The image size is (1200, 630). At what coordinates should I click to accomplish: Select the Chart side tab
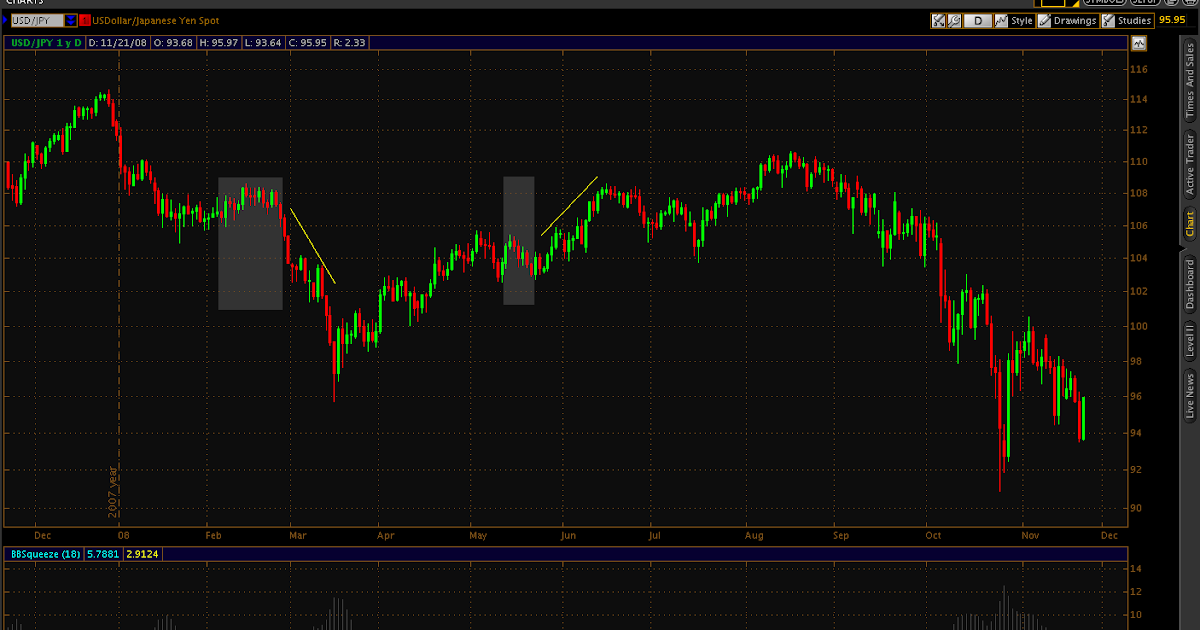[1190, 223]
